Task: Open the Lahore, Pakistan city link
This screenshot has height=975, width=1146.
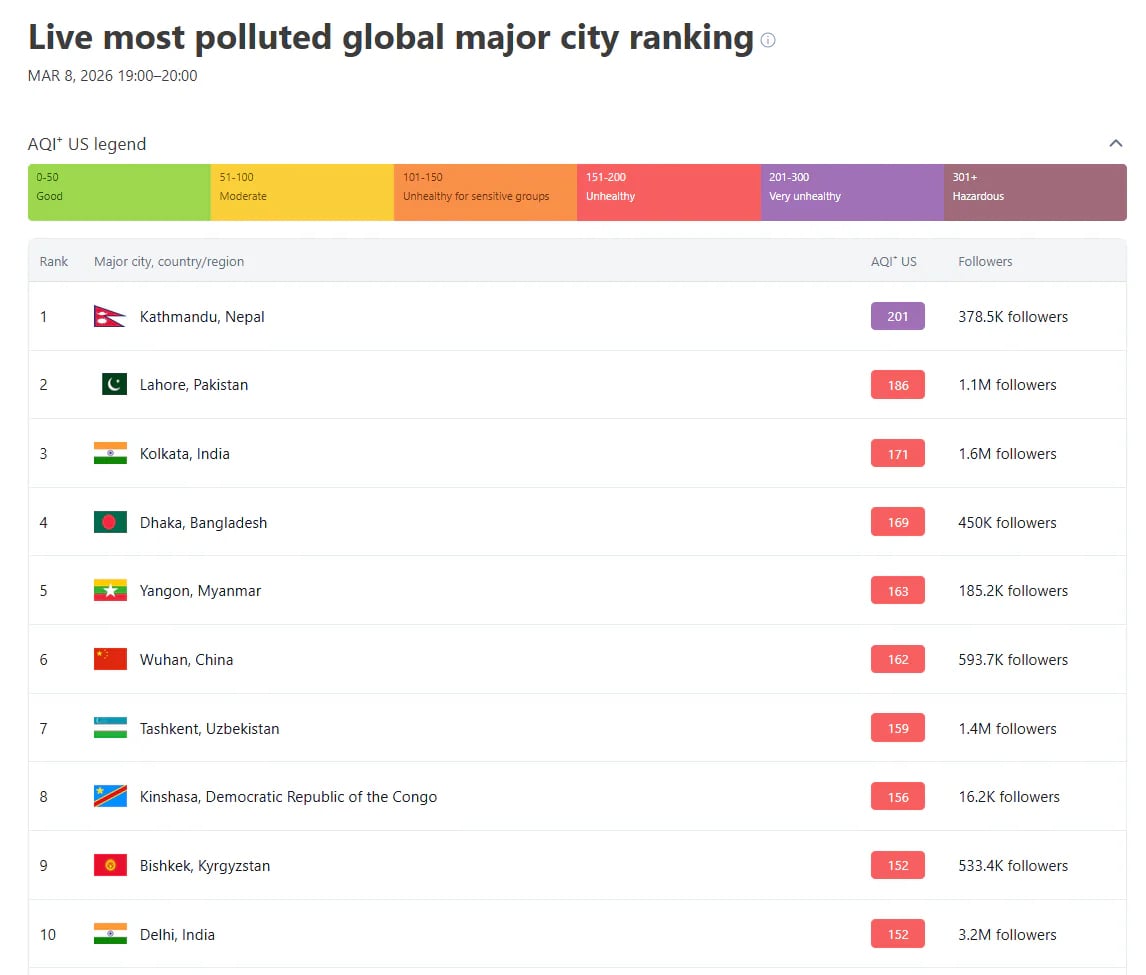Action: pyautogui.click(x=194, y=385)
